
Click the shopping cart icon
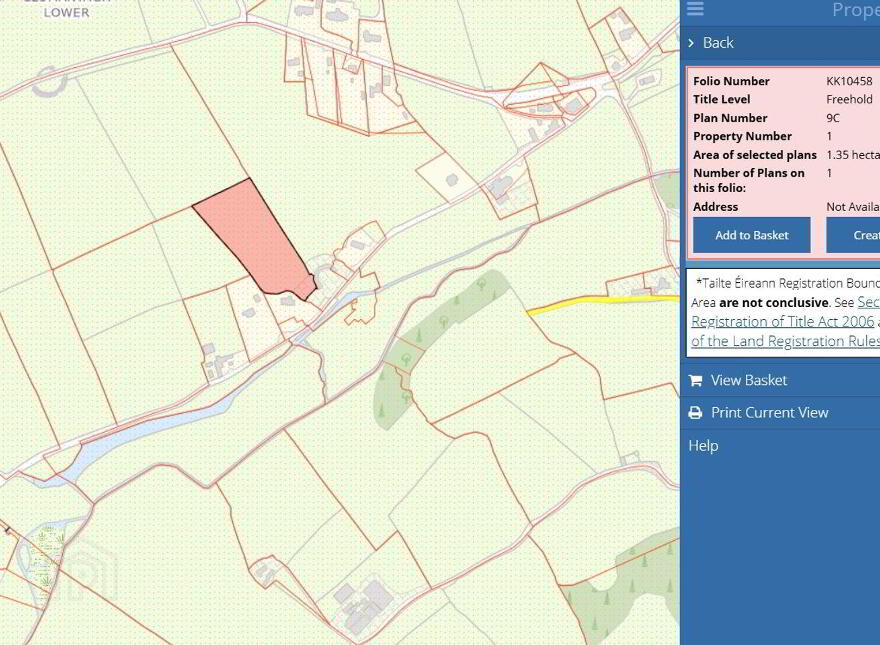pyautogui.click(x=695, y=381)
